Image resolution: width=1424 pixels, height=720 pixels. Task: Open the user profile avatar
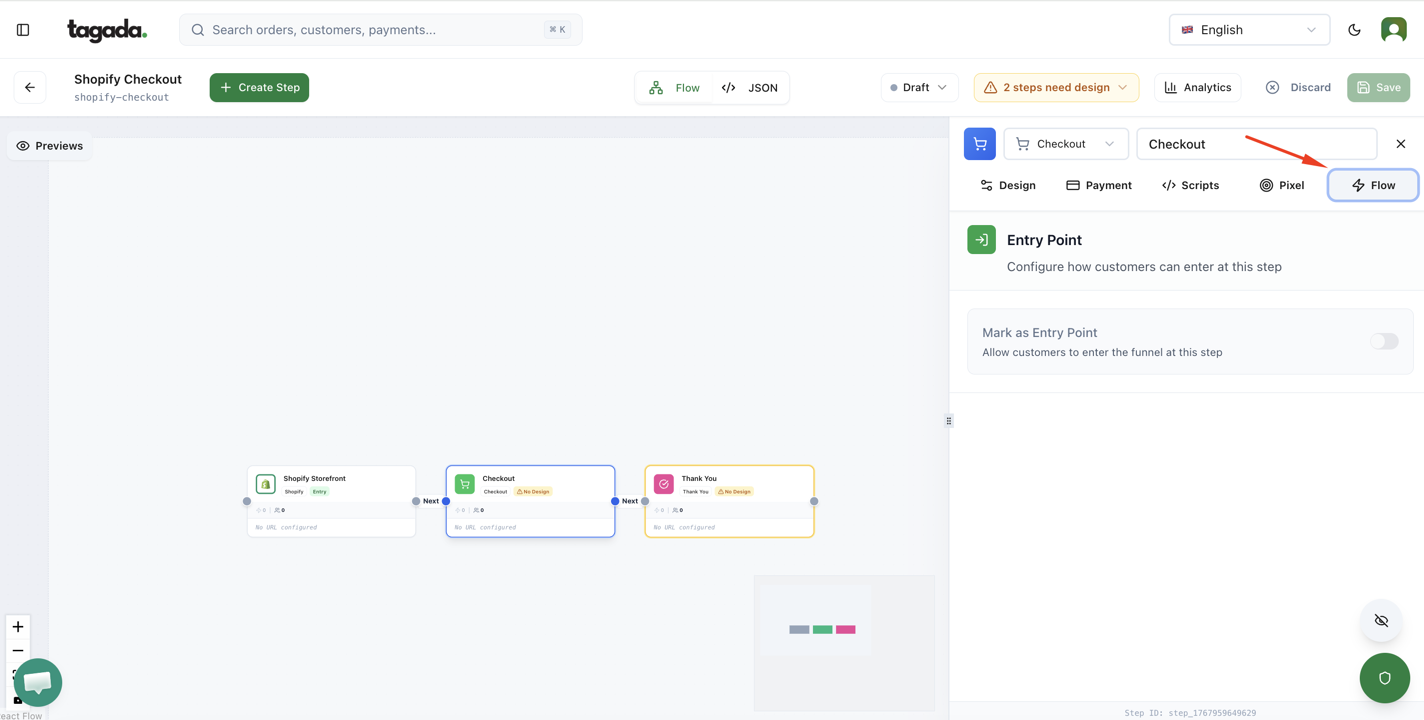click(1393, 30)
